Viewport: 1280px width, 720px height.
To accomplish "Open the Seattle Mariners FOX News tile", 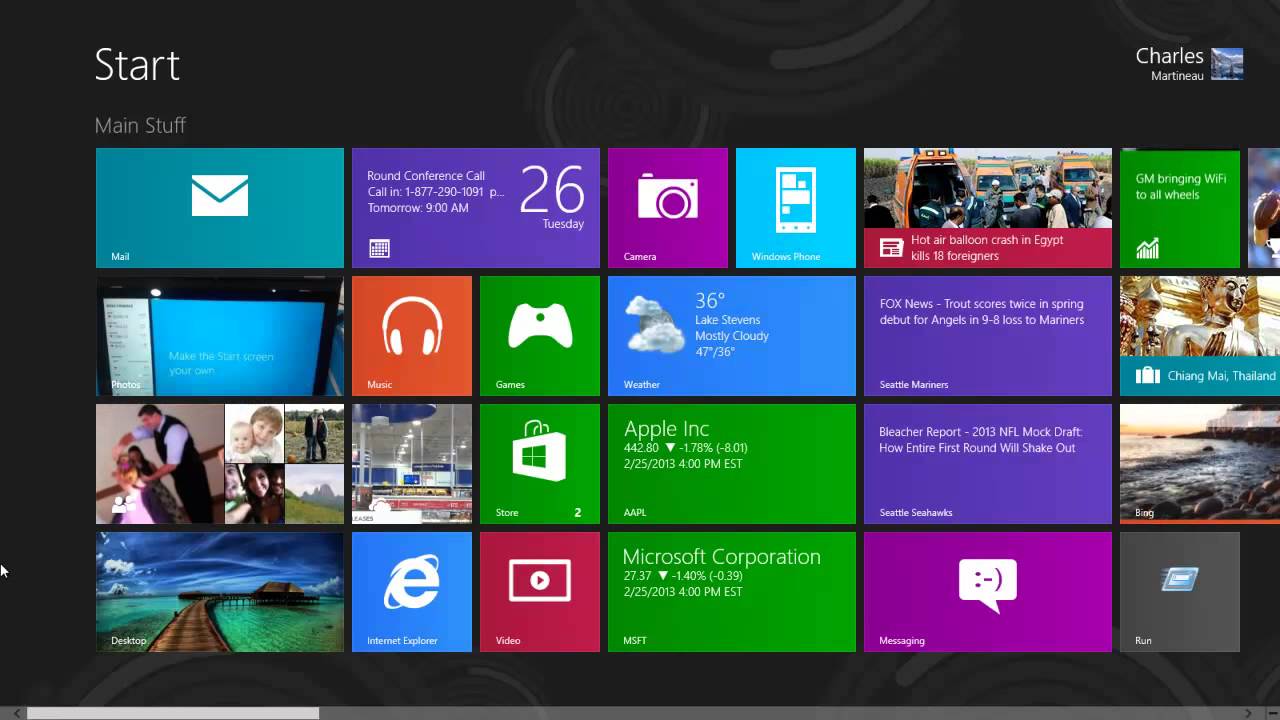I will [x=988, y=336].
